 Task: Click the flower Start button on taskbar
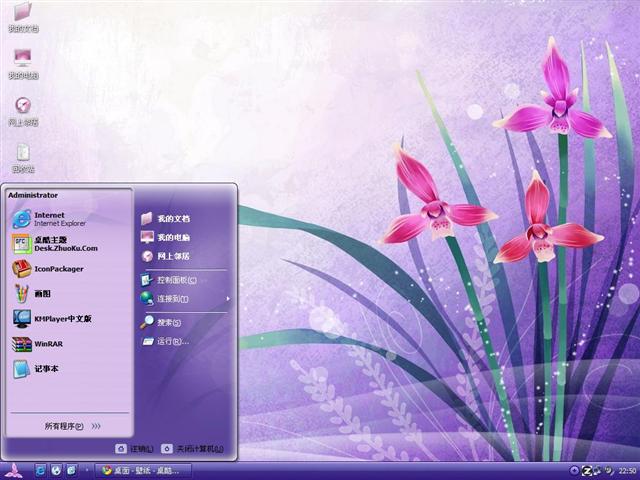pos(14,471)
